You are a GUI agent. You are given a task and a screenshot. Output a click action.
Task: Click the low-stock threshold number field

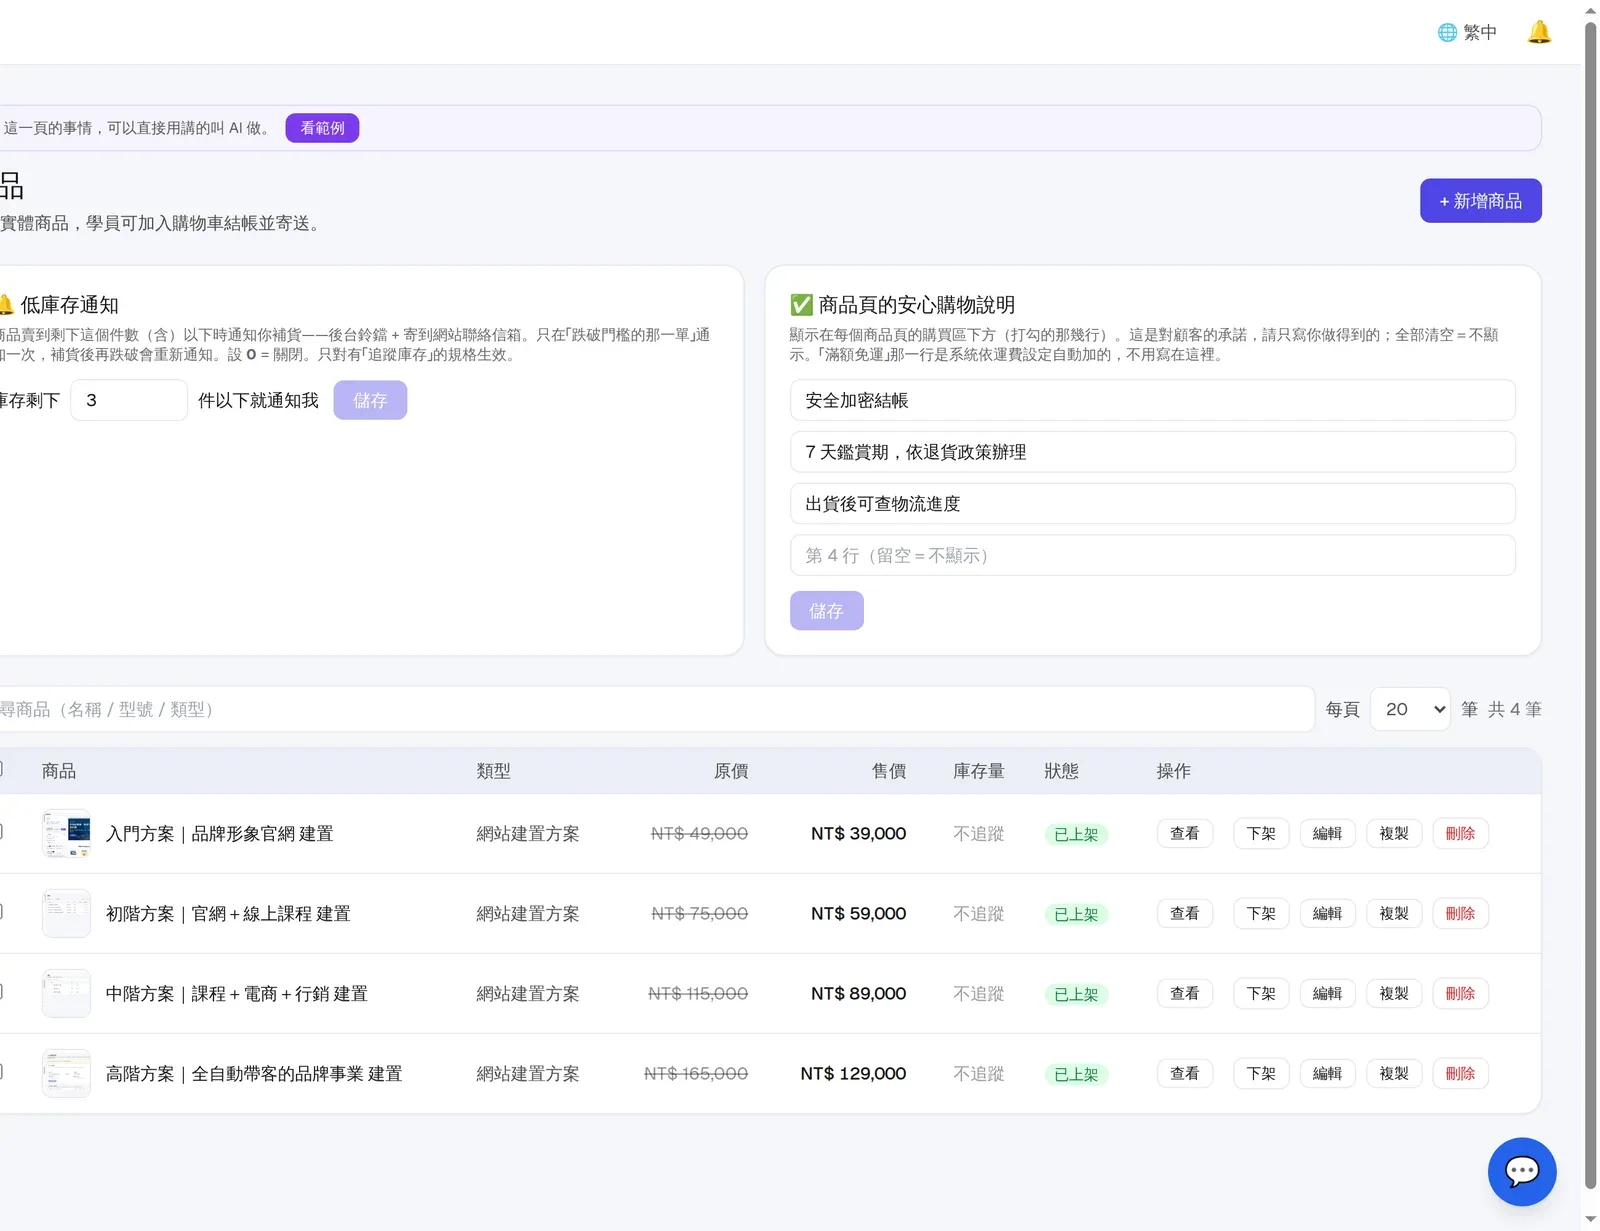(129, 400)
